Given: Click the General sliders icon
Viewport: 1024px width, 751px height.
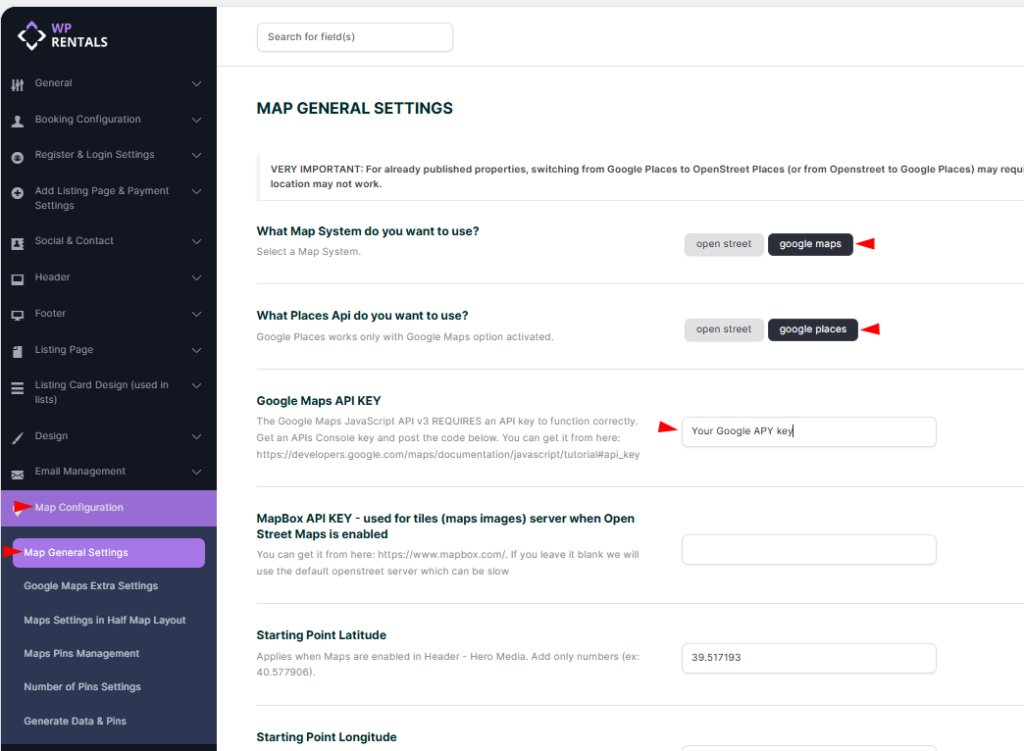Looking at the screenshot, I should coord(18,84).
